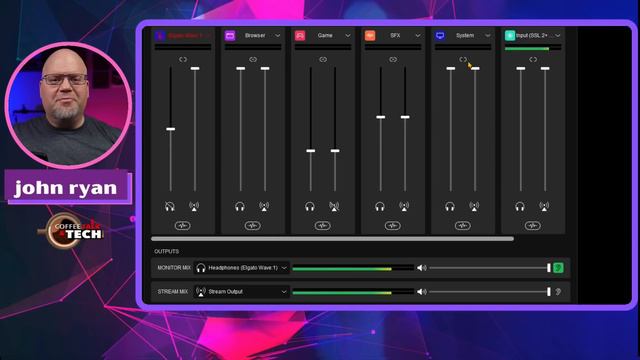Mute Input (SSL 2+) in the stream mix
Image resolution: width=640 pixels, height=360 pixels.
pos(544,207)
